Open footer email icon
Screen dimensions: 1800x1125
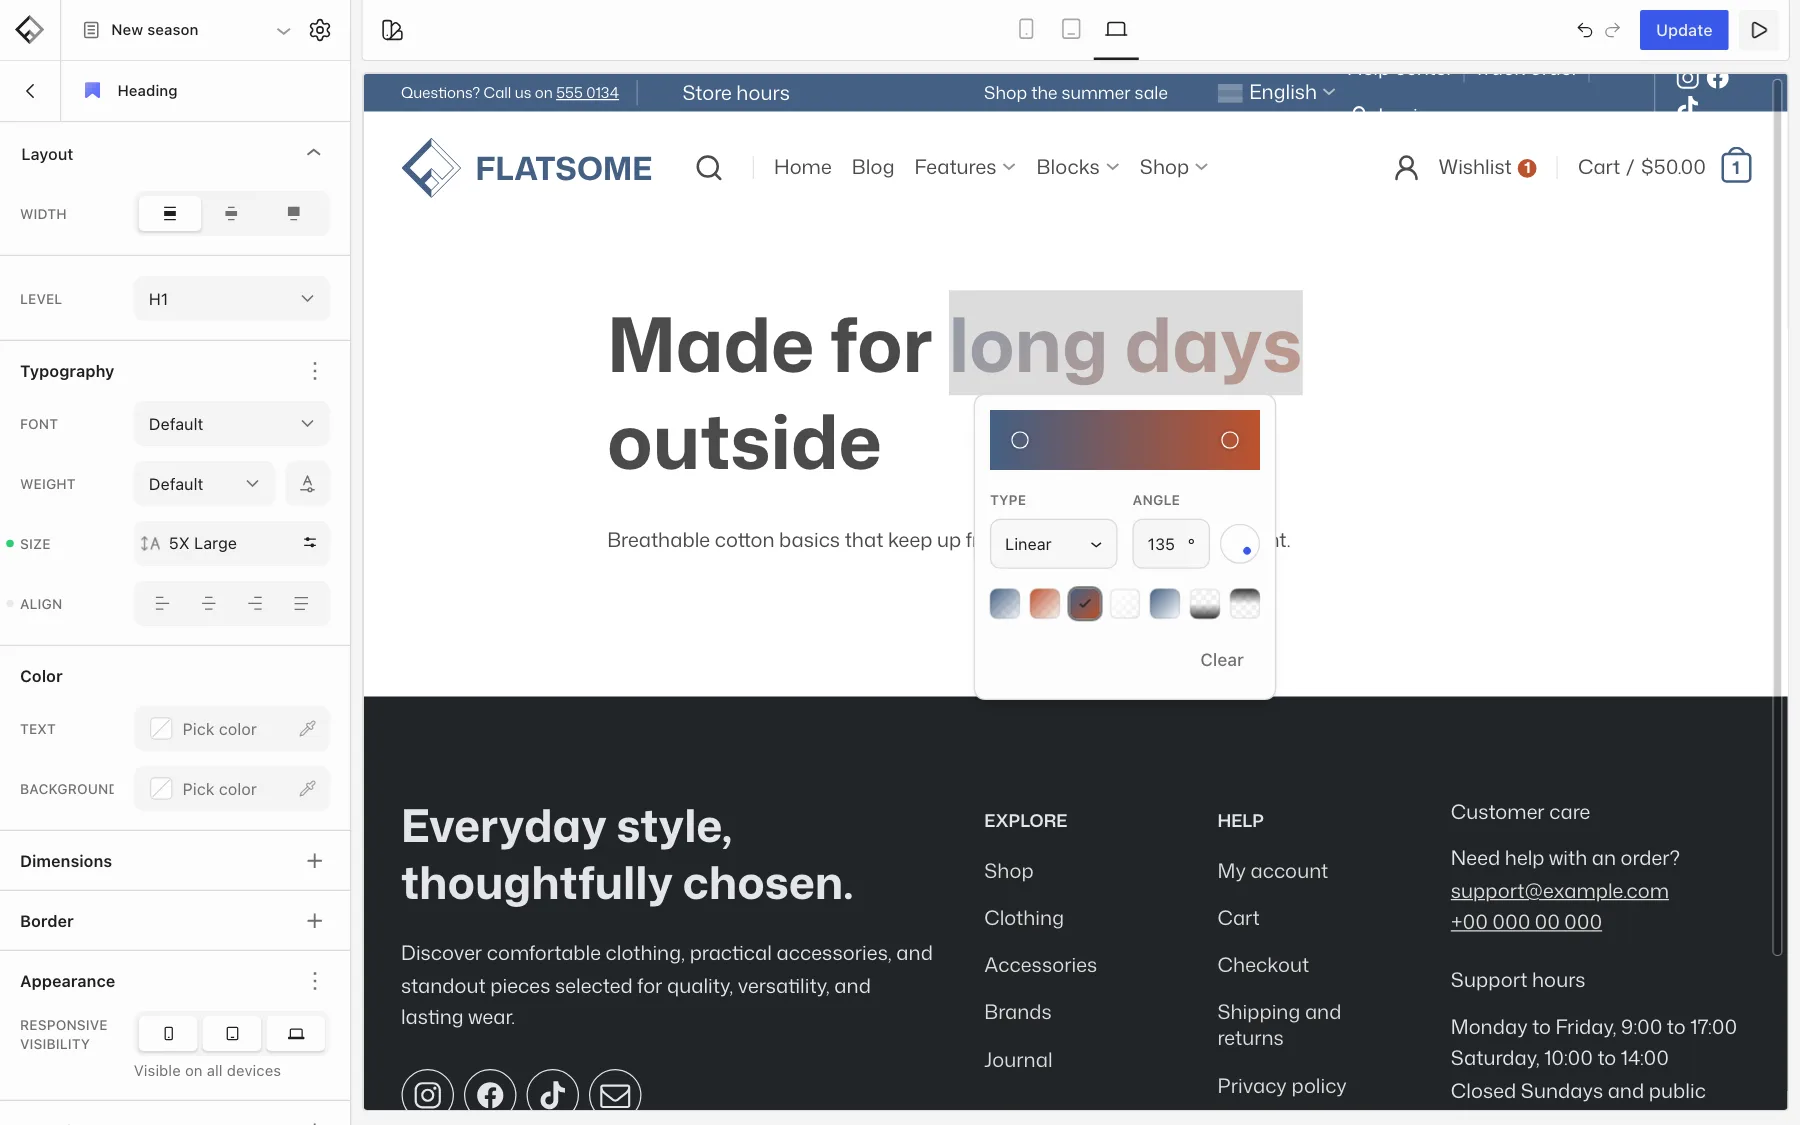point(615,1095)
